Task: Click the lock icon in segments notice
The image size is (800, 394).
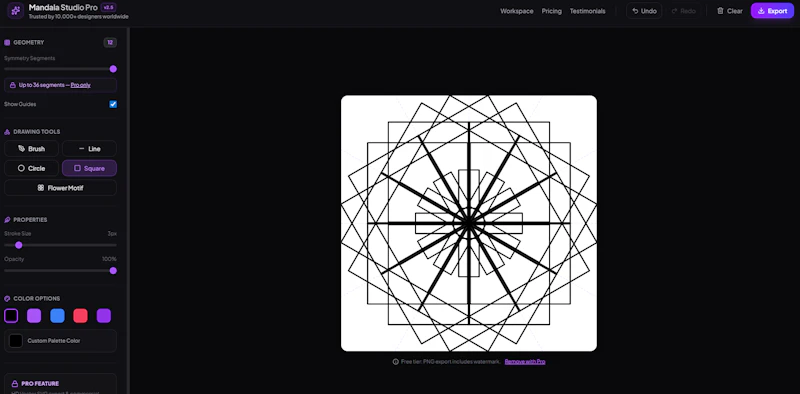Action: tap(13, 85)
